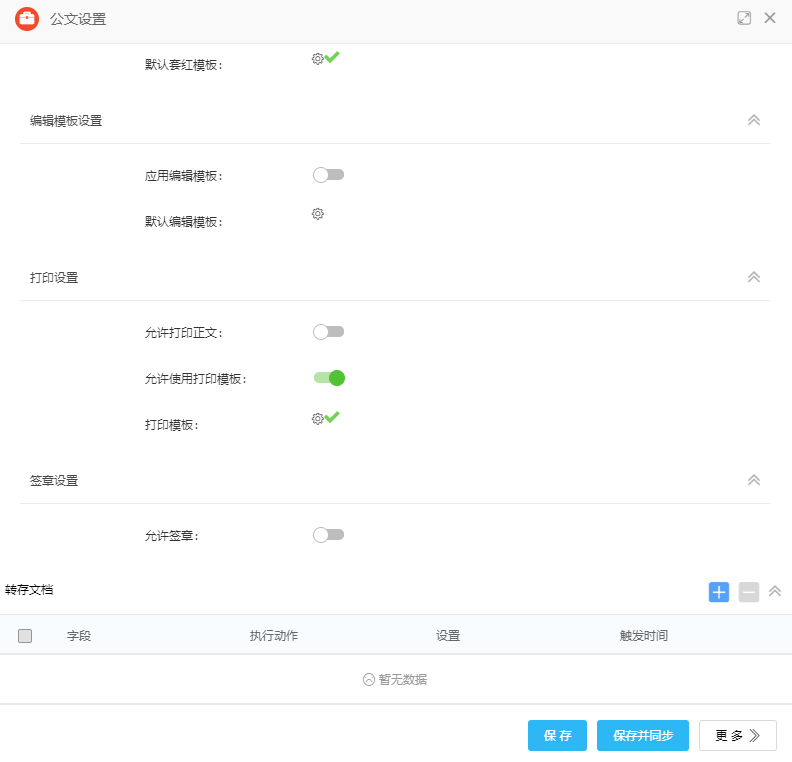Collapse the 转存文档 table section

click(x=775, y=592)
